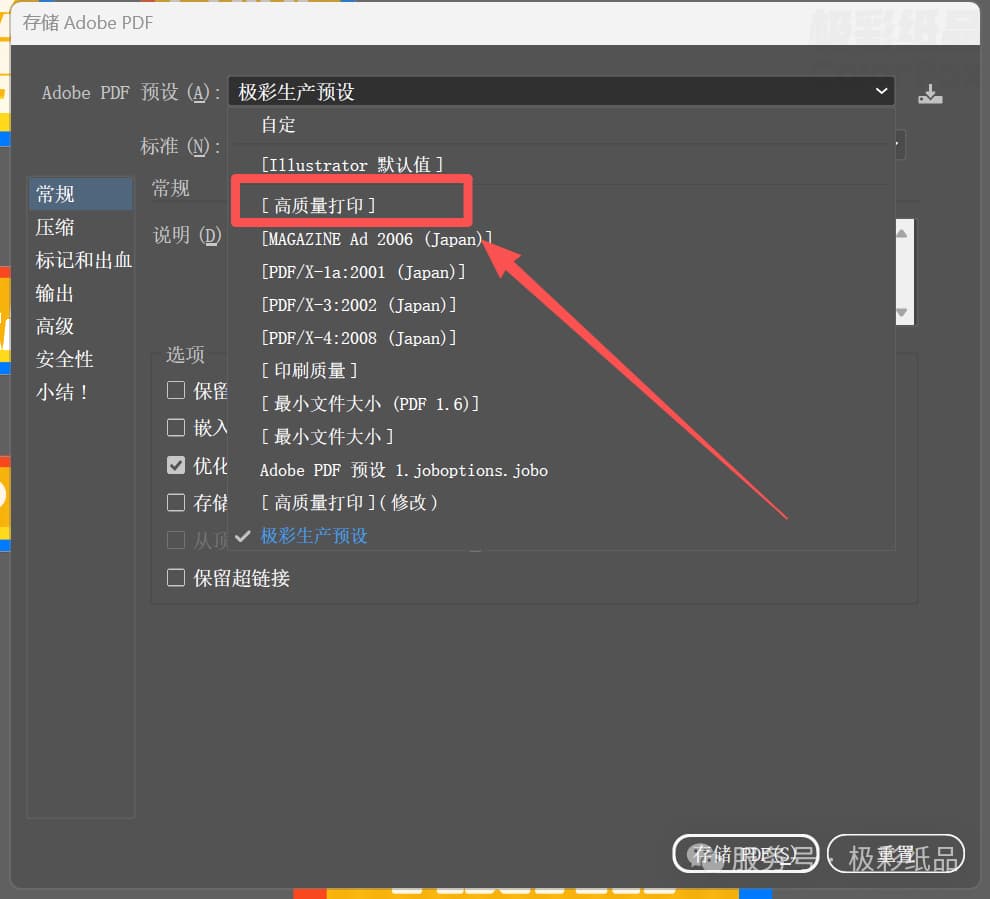Select [PDF/X-4:2008 (Japan)] preset
This screenshot has height=899, width=990.
pos(358,338)
